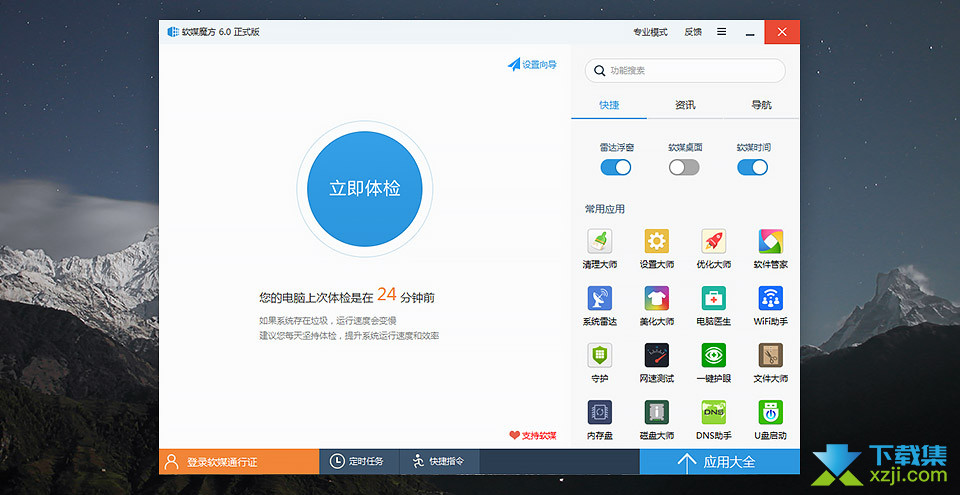Minimize the 软媒魔方 window
Screen dimensions: 960x495
750,32
